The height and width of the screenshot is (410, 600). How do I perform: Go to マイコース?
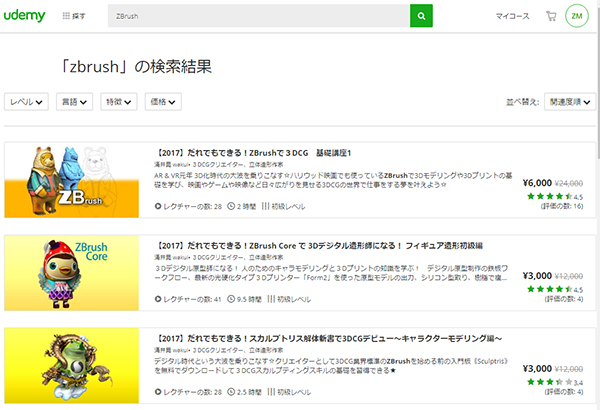[x=513, y=17]
